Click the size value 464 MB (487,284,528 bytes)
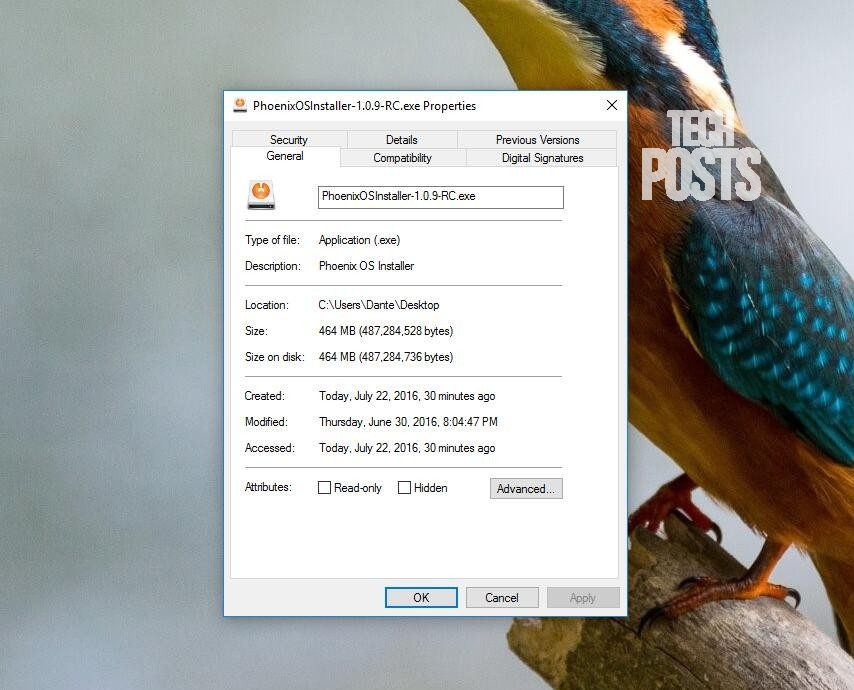 click(386, 331)
